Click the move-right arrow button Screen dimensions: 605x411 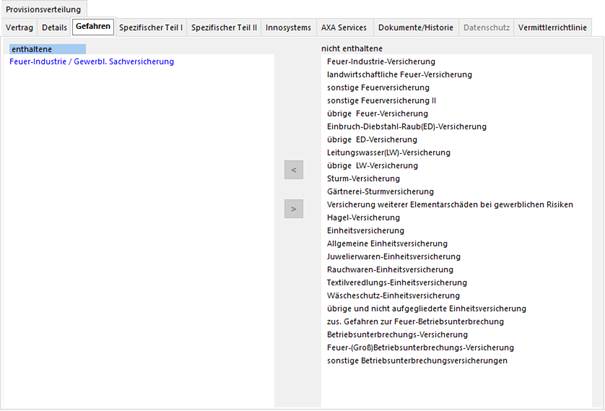tap(294, 209)
